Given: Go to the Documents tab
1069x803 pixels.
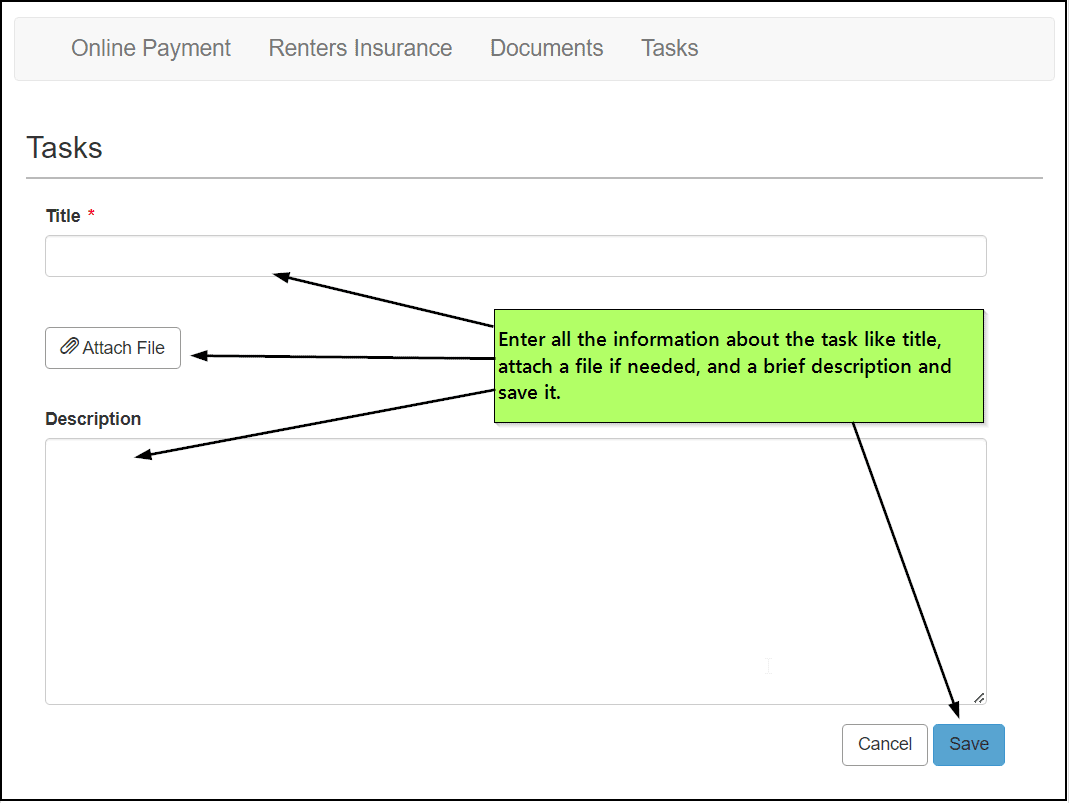Looking at the screenshot, I should coord(546,48).
